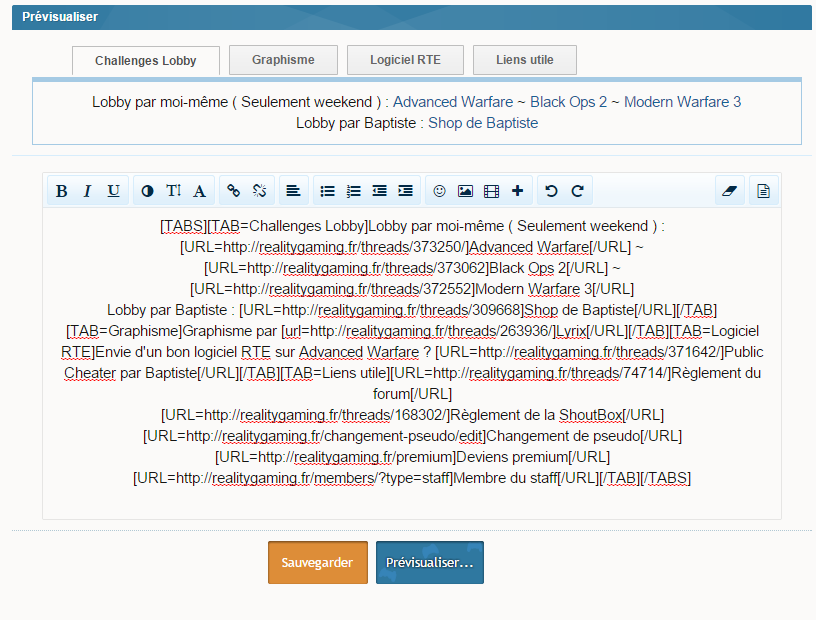Viewport: 816px width, 620px height.
Task: Redo the last edit
Action: [x=578, y=191]
